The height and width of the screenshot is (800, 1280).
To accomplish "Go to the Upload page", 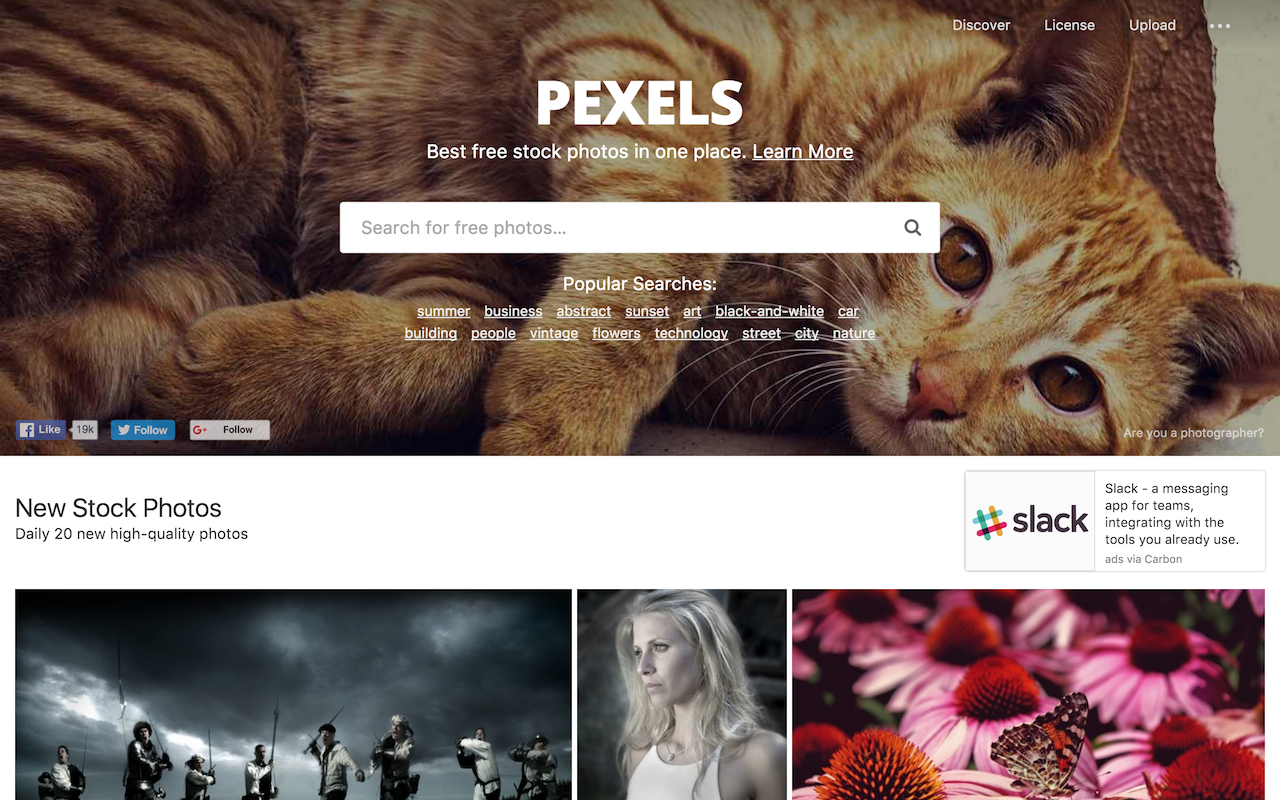I will (1152, 25).
